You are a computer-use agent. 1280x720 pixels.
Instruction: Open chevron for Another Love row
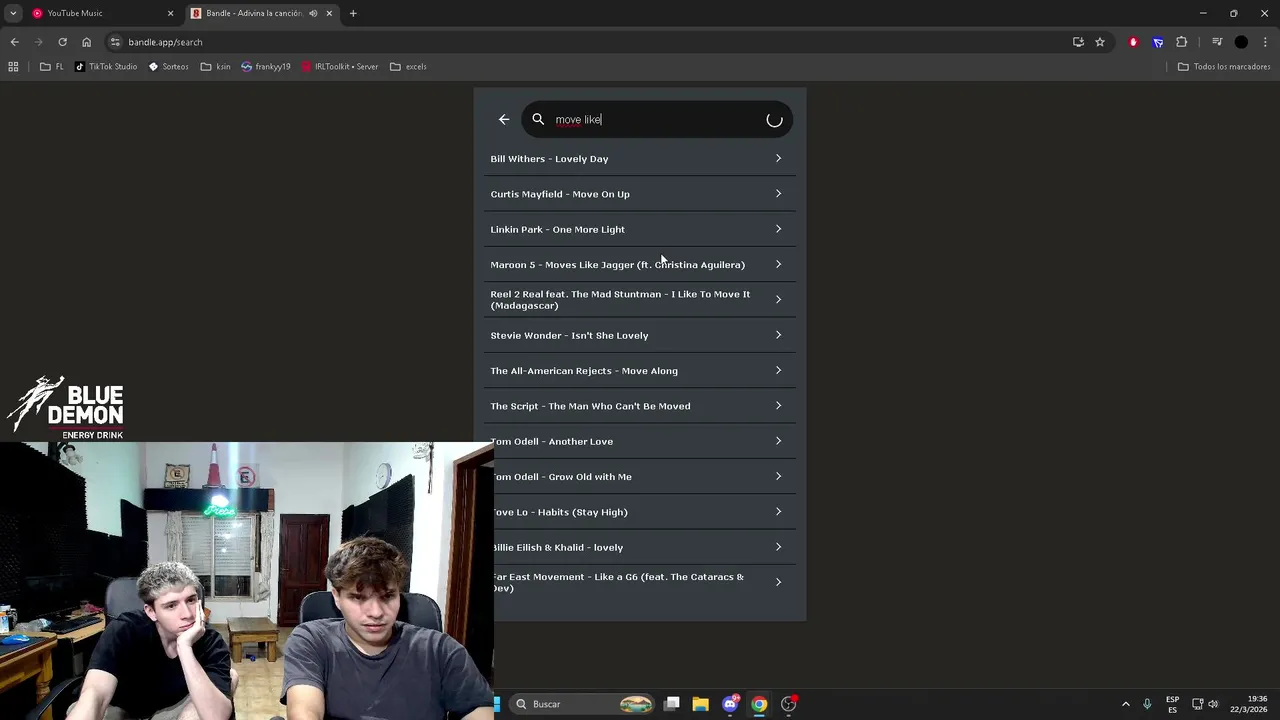click(x=778, y=441)
